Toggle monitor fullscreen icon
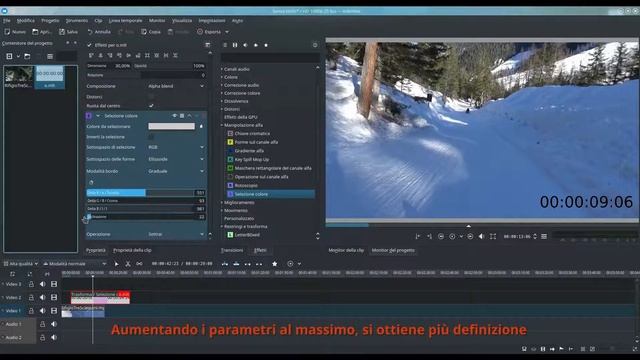 click(x=493, y=236)
